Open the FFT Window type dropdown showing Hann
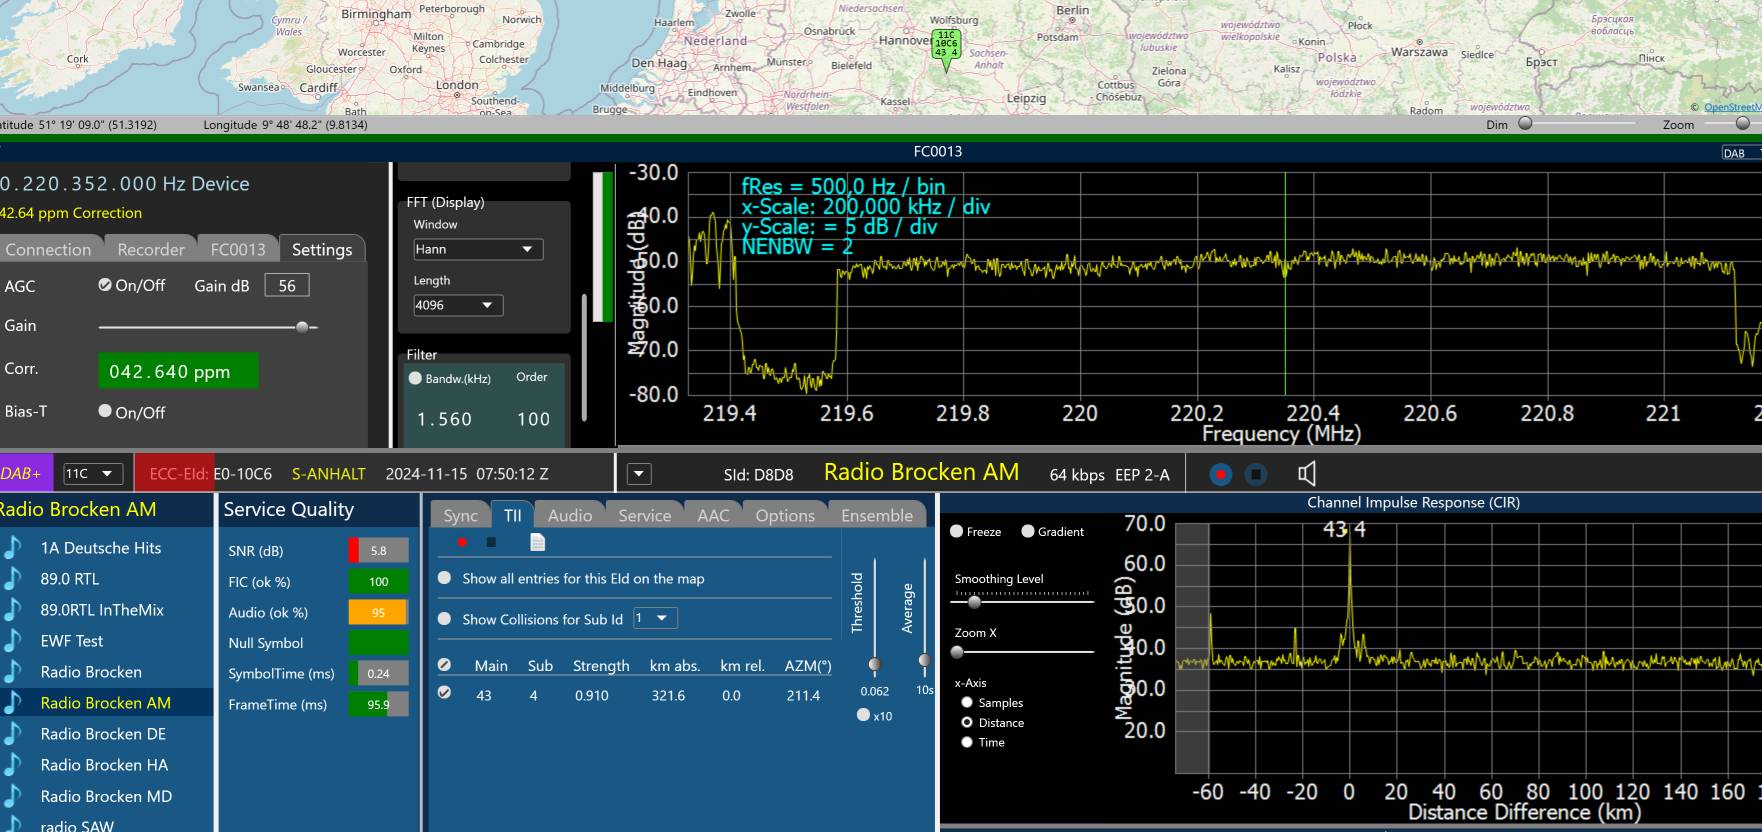Image resolution: width=1762 pixels, height=832 pixels. pyautogui.click(x=477, y=249)
